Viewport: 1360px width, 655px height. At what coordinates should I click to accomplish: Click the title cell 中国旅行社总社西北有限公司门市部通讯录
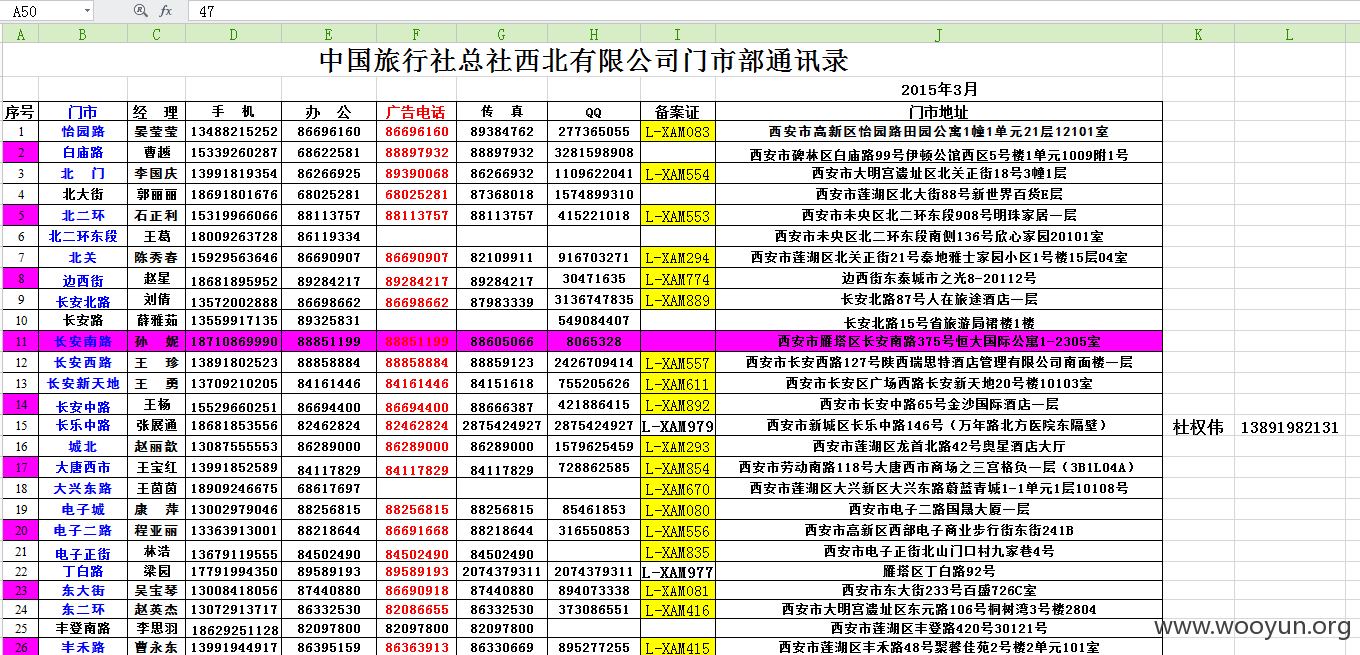click(583, 60)
